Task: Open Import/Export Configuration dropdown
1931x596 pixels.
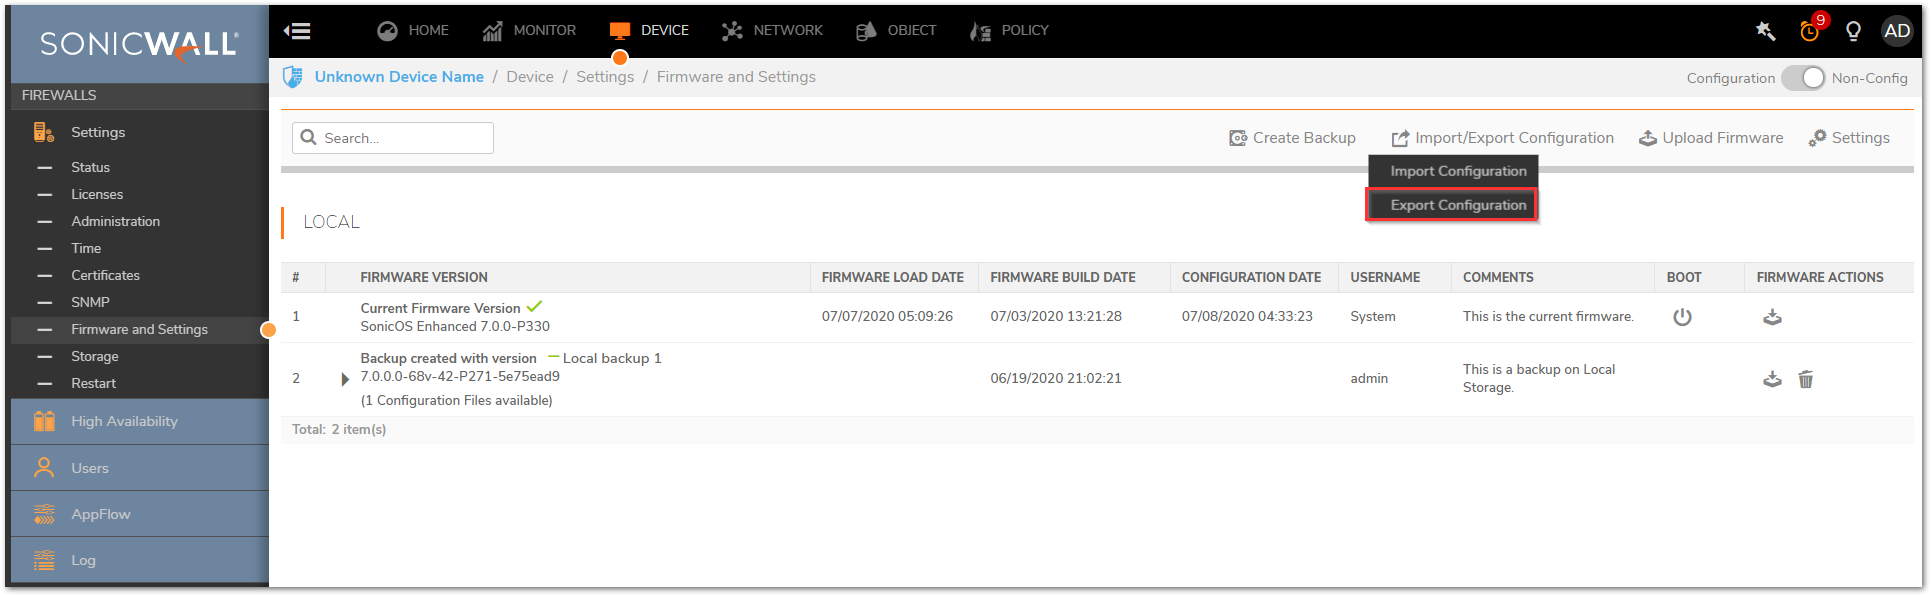Action: pos(1502,138)
